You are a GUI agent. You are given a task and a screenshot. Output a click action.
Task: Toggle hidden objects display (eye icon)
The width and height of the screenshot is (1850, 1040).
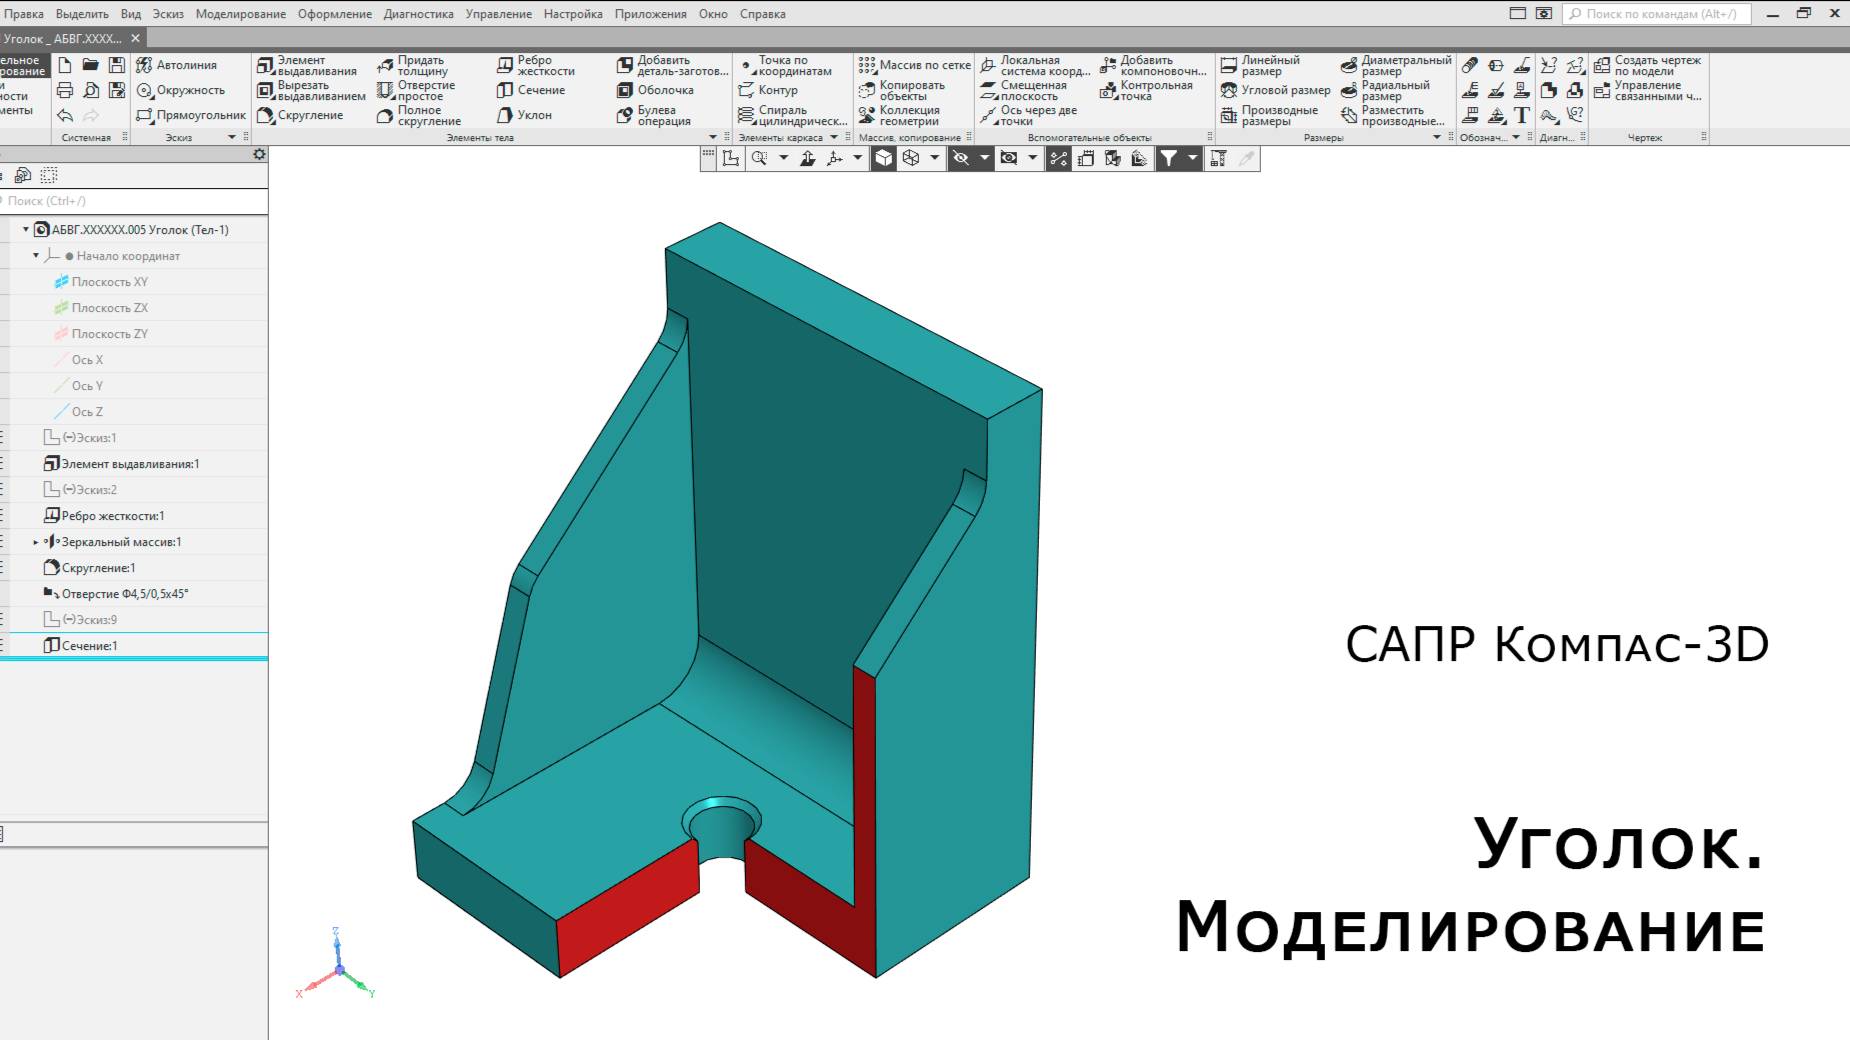959,157
